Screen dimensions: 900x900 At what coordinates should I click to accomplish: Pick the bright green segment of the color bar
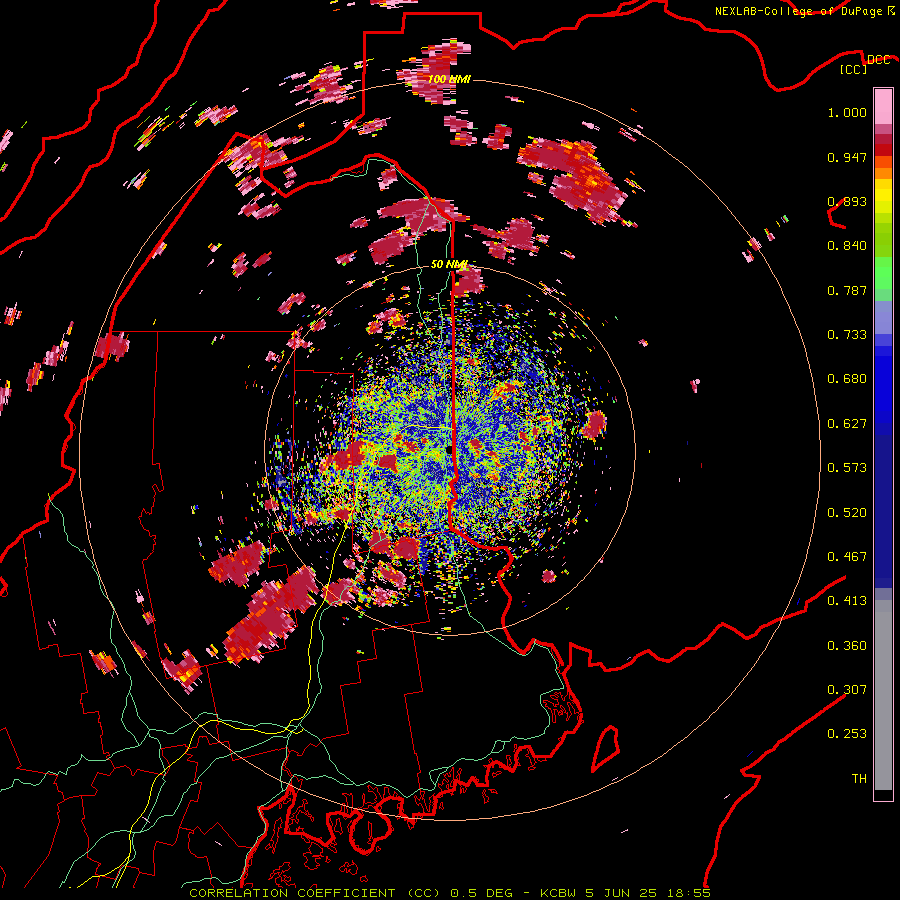[x=883, y=273]
